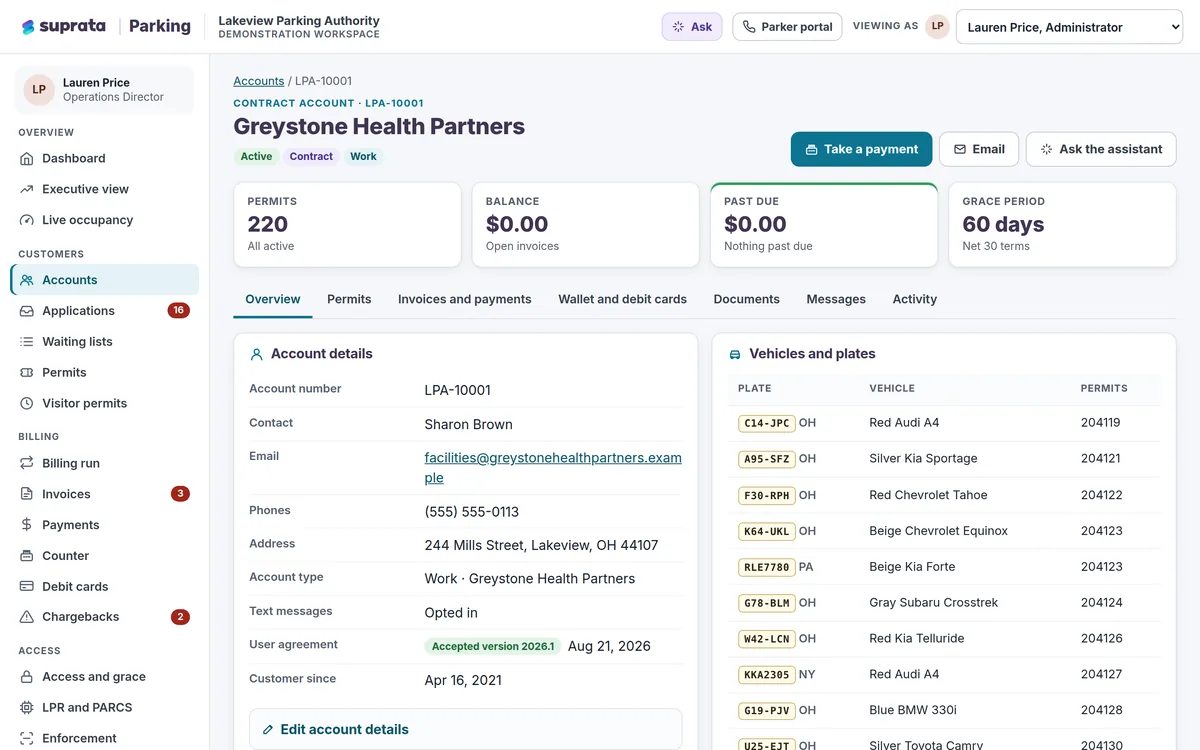Open the Invoices and payments tab
This screenshot has width=1200, height=750.
point(465,299)
